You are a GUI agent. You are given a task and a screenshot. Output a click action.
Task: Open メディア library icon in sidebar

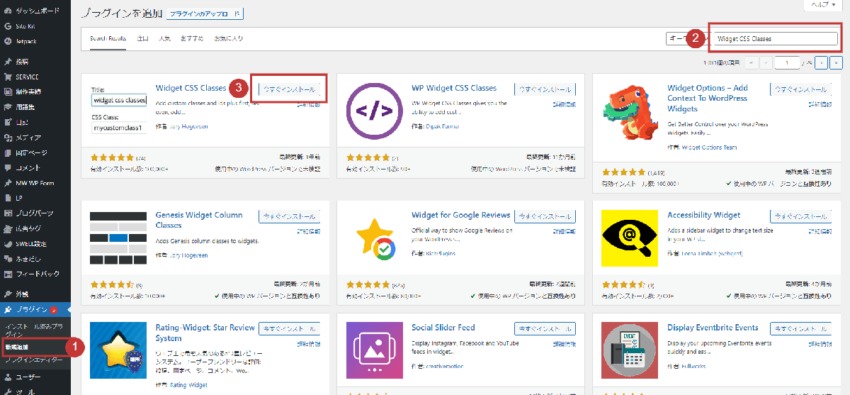coord(8,138)
